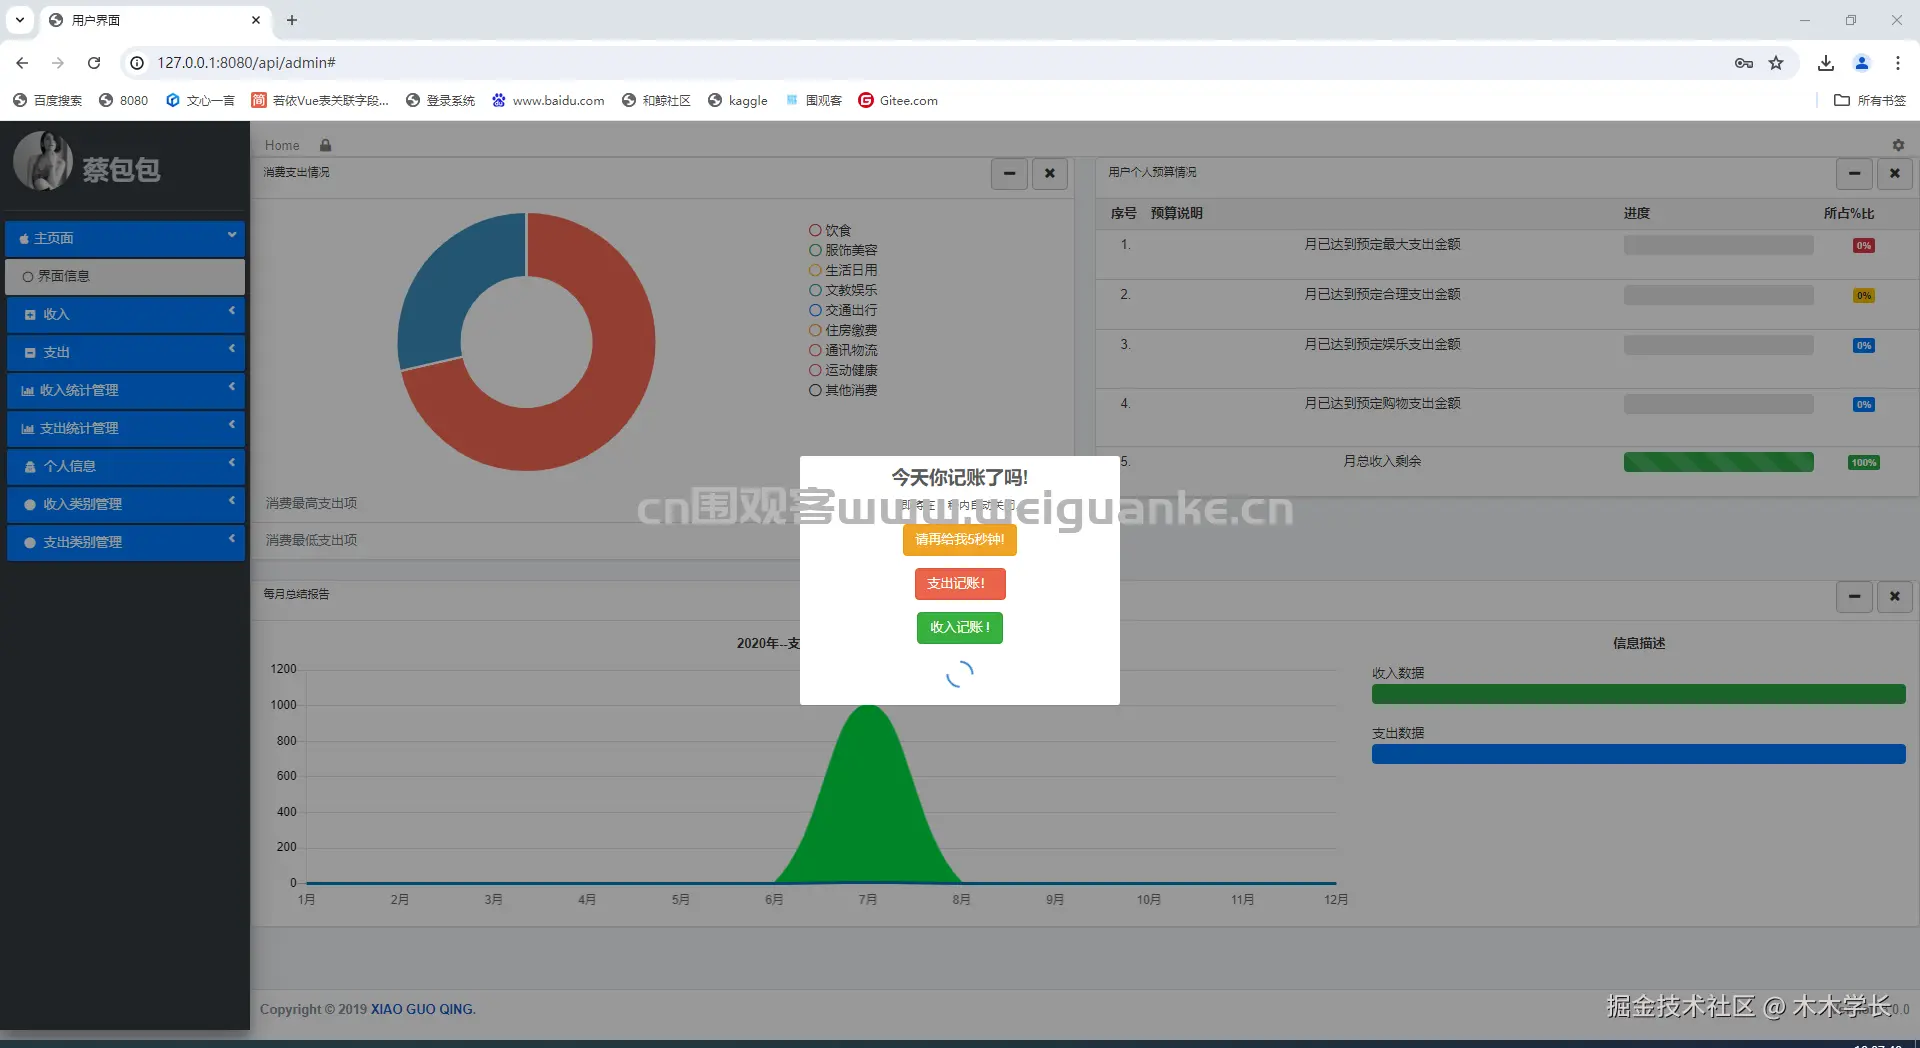Open the kaggle bookmark
The width and height of the screenshot is (1920, 1048).
(738, 100)
